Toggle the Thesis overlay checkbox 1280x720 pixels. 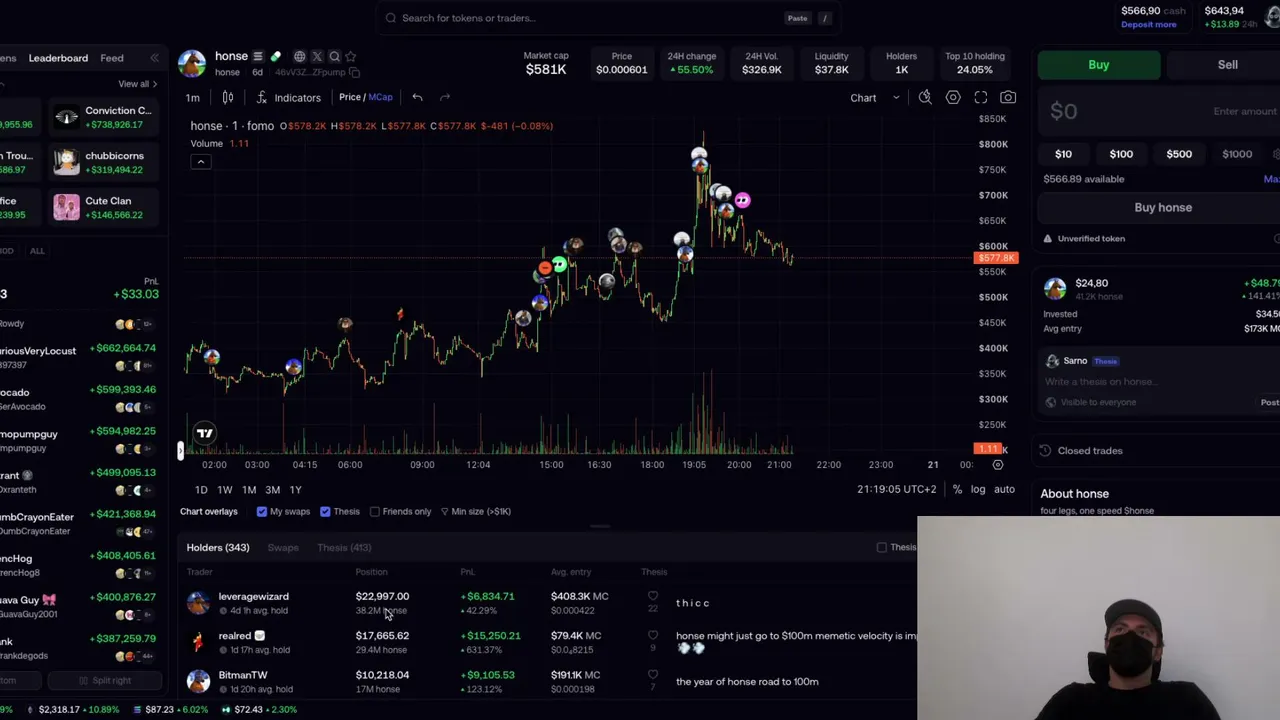pos(325,511)
